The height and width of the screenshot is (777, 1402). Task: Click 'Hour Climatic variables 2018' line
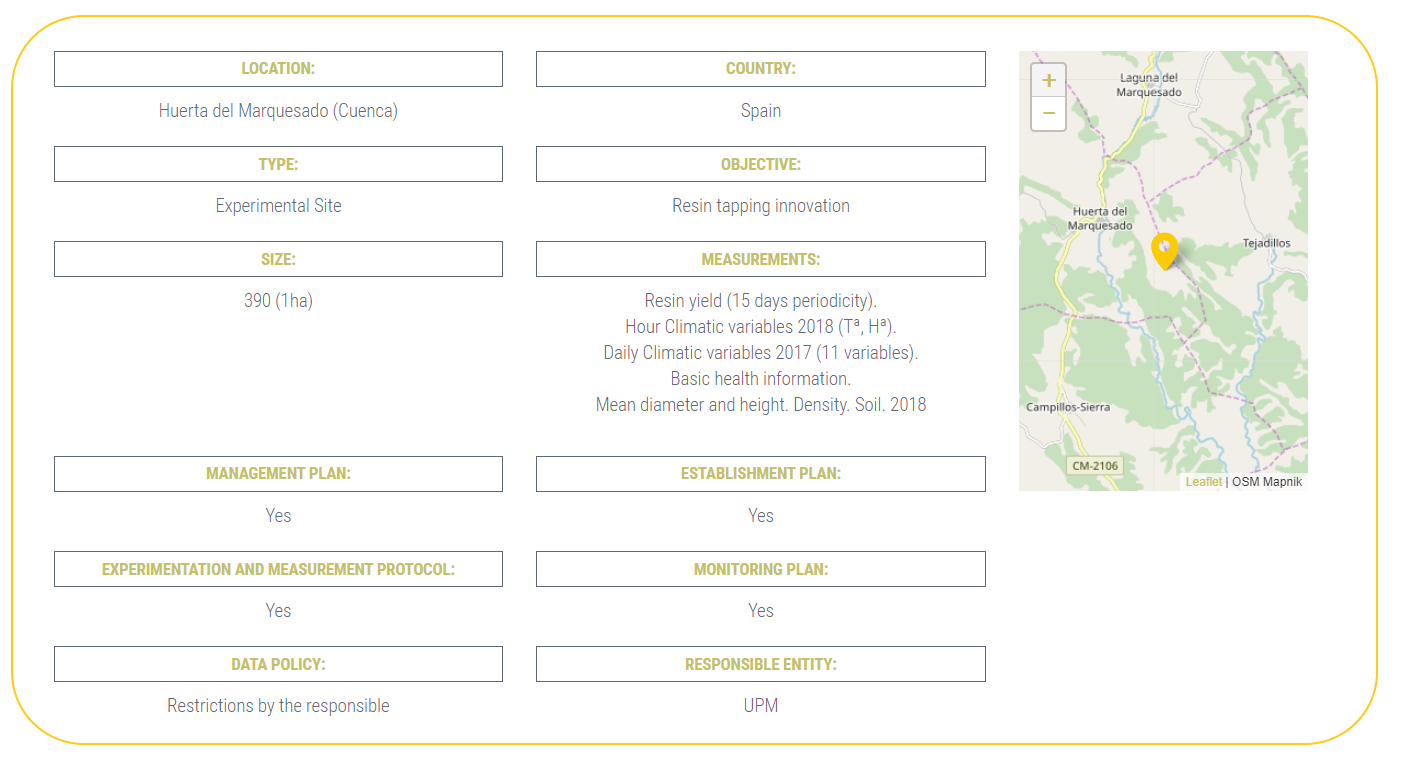(761, 327)
